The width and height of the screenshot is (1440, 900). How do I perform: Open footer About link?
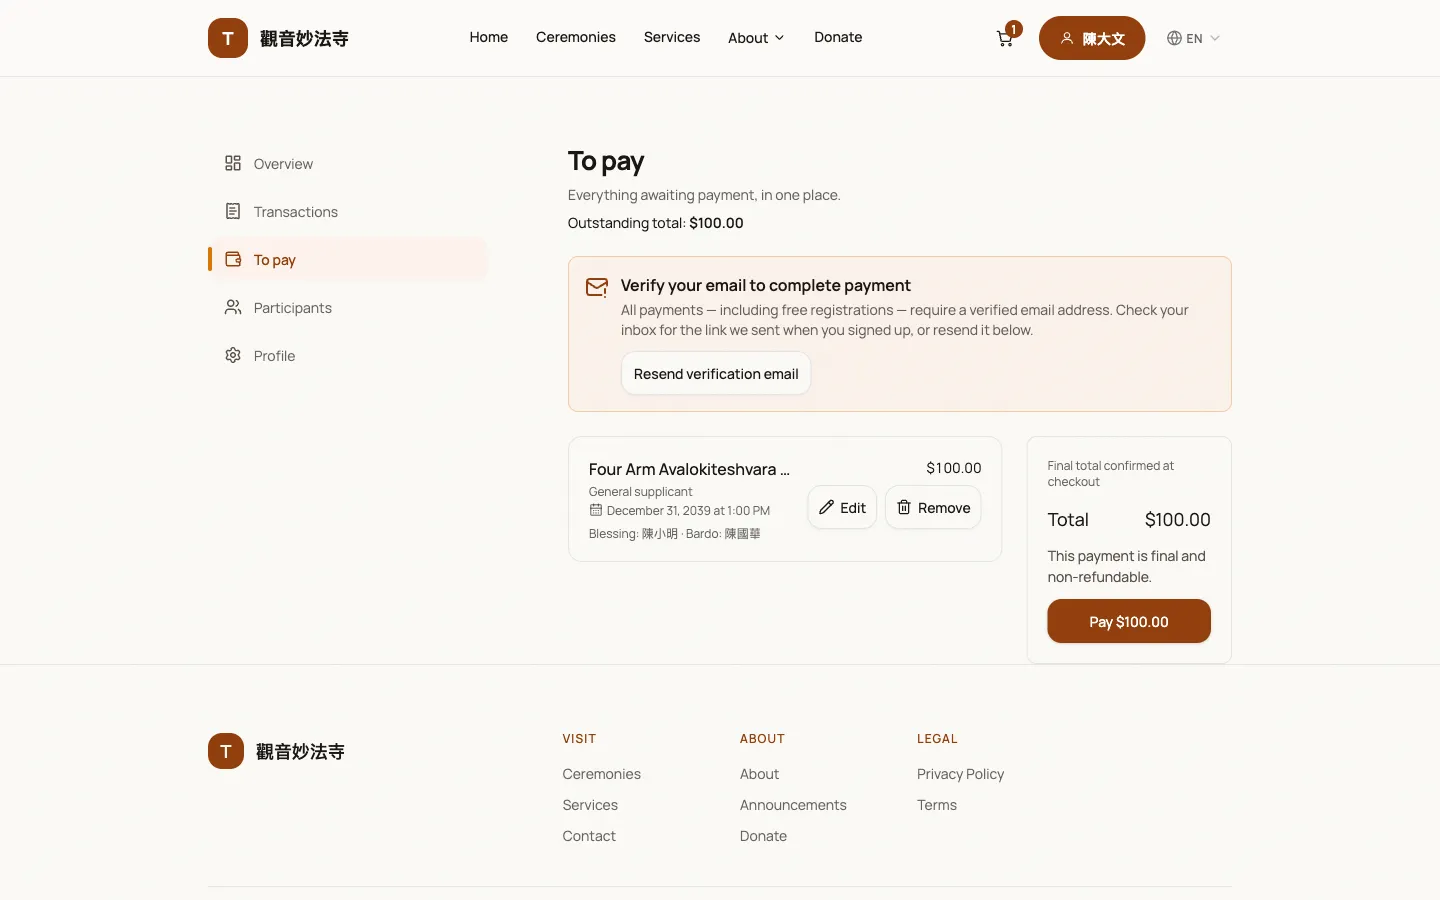(x=759, y=774)
